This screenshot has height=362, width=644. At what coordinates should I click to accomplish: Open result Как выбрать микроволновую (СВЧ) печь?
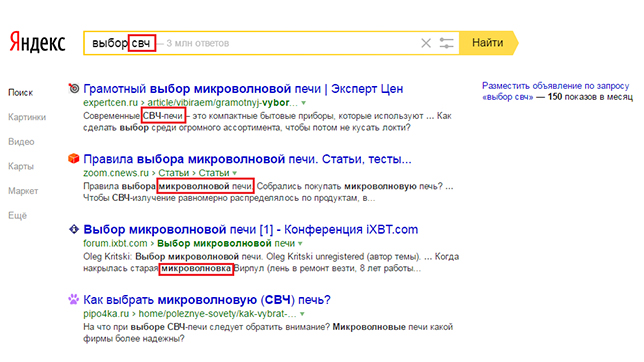point(207,300)
